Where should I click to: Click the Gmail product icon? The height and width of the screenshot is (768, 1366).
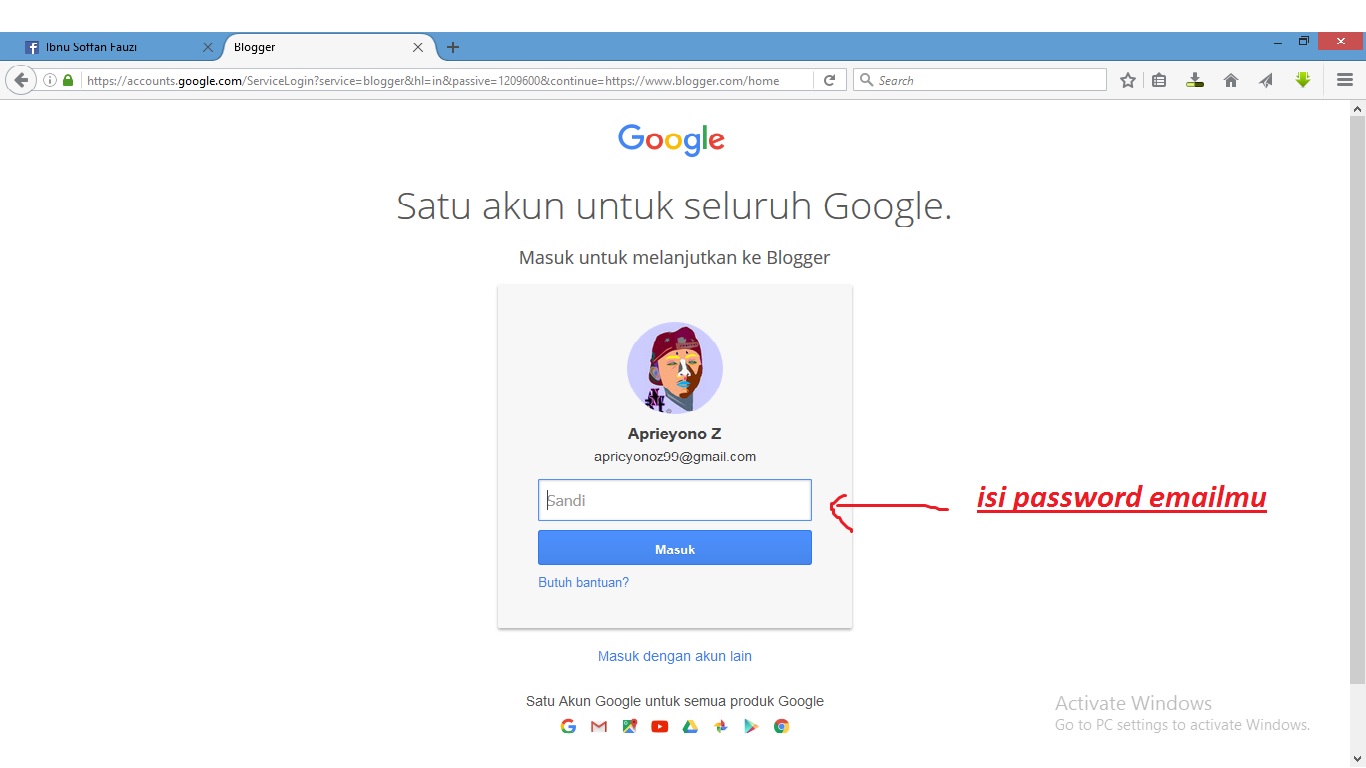coord(599,726)
